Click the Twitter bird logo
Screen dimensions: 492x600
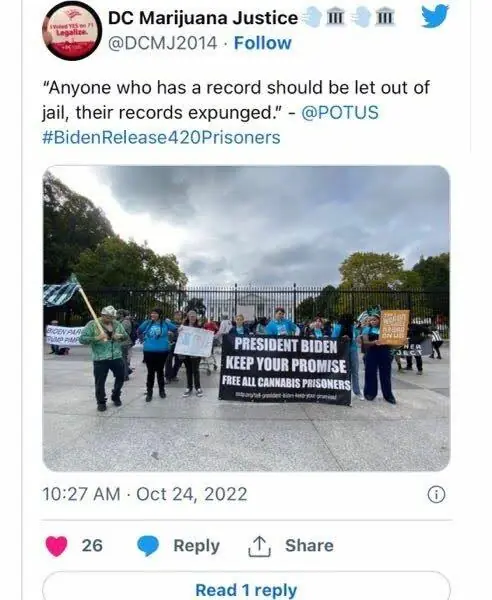(x=435, y=16)
